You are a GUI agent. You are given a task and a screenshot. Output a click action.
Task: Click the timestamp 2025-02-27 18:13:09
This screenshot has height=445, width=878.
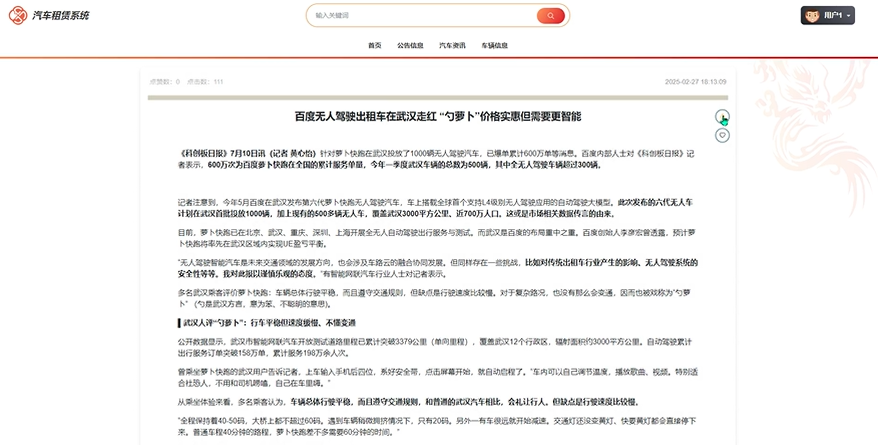[x=695, y=82]
